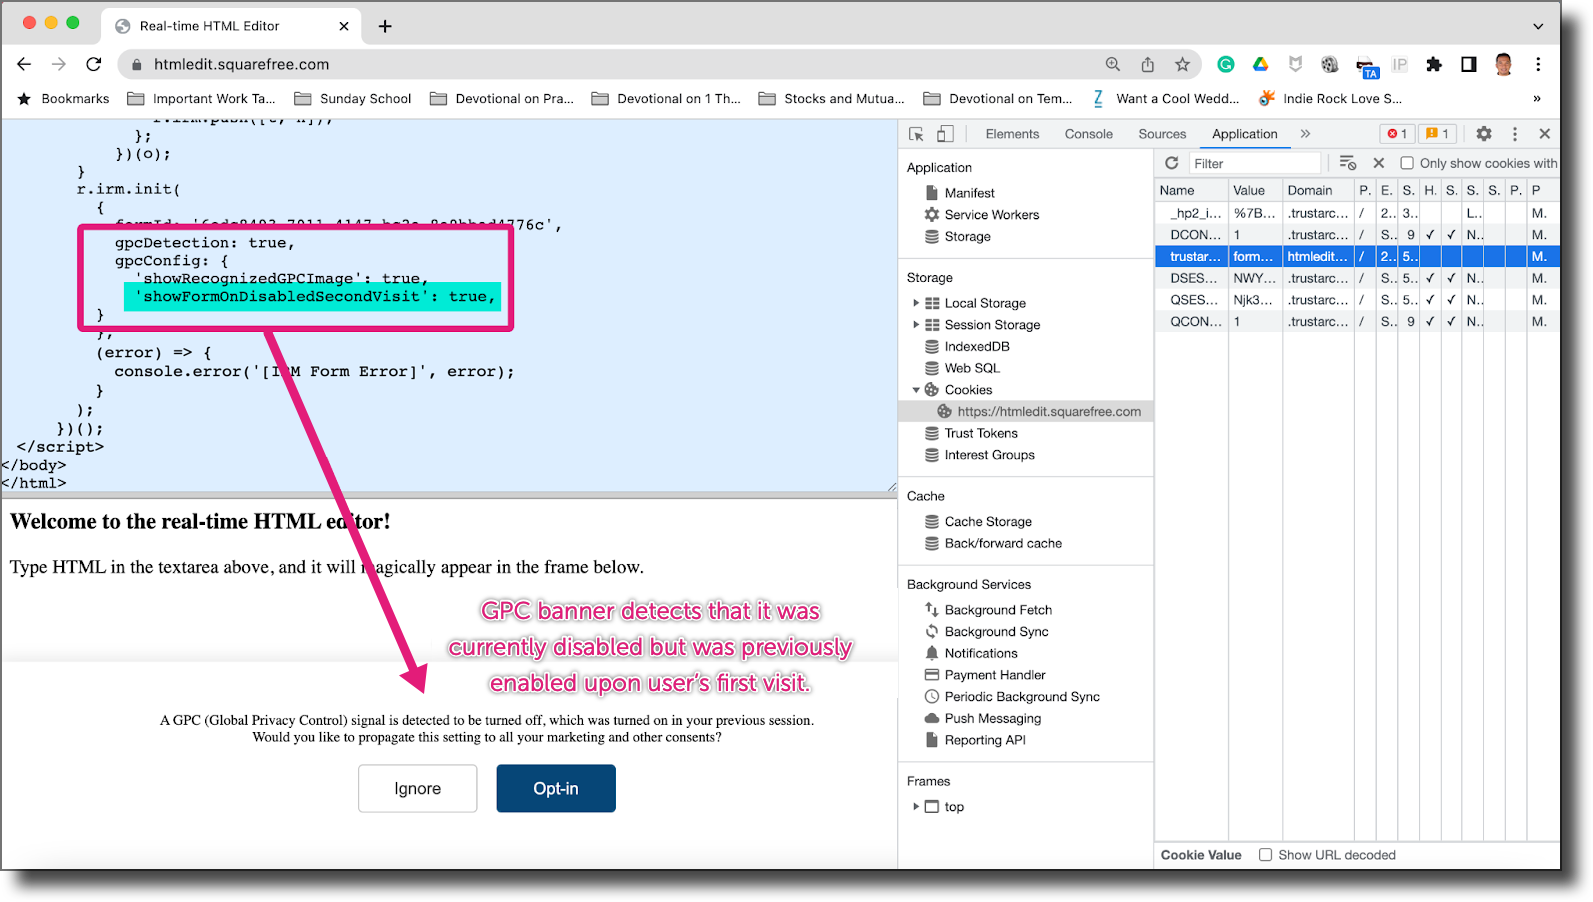Screen dimensions: 1593x902
Task: Show hidden bookmarks via the double chevron
Action: (x=1537, y=99)
